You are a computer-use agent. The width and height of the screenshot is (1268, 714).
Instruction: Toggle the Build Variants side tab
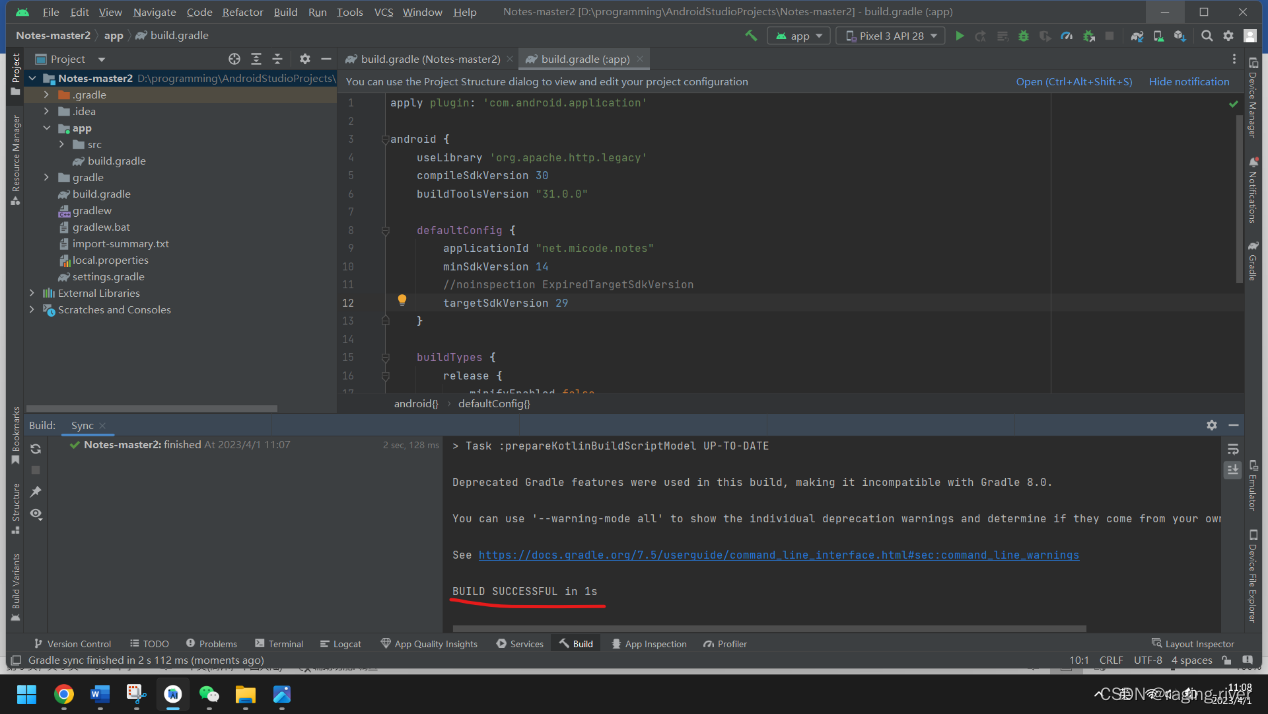pyautogui.click(x=15, y=587)
